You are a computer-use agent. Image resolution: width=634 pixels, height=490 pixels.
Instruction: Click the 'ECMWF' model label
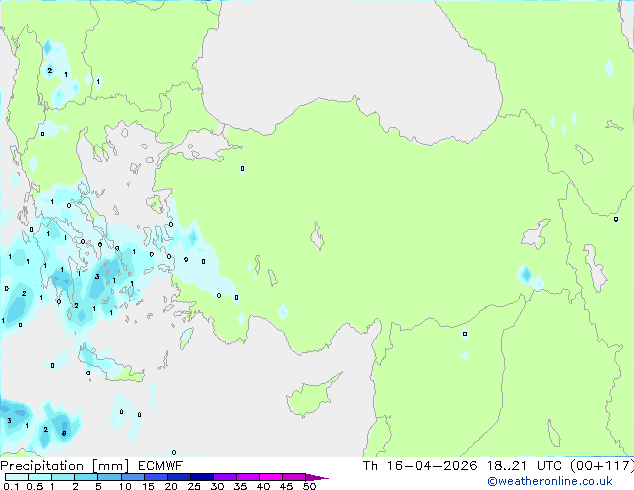tap(160, 466)
